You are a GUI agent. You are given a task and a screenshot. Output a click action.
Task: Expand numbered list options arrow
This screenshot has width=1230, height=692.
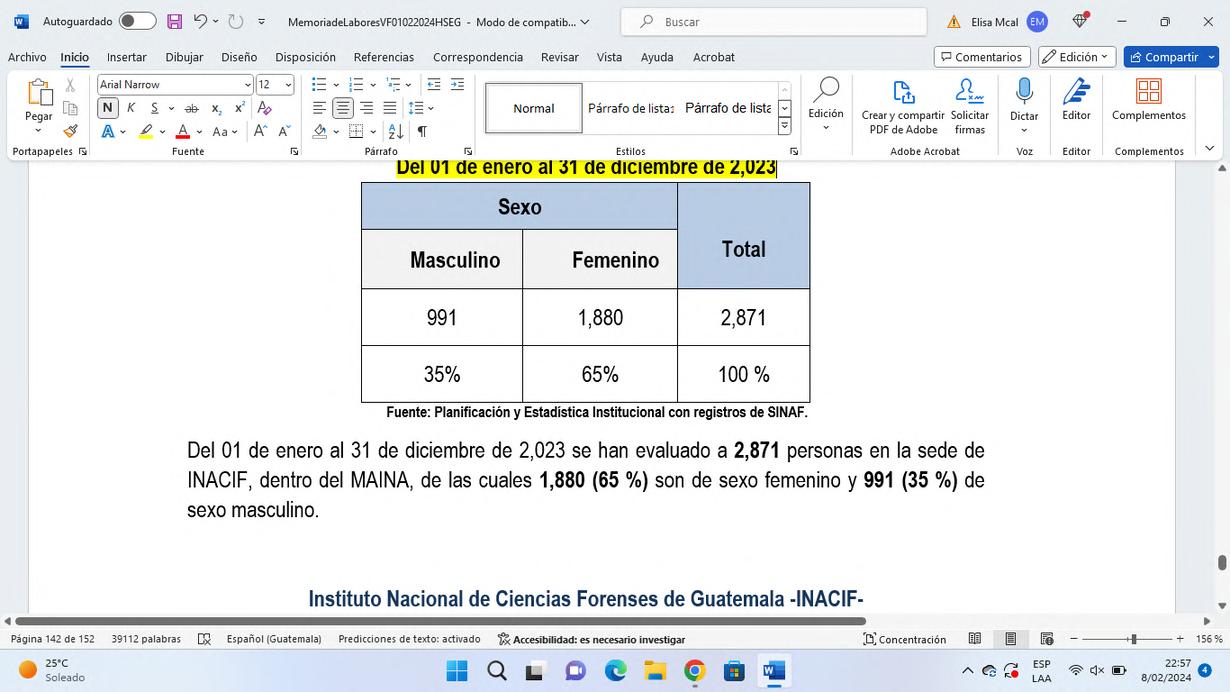[x=372, y=85]
